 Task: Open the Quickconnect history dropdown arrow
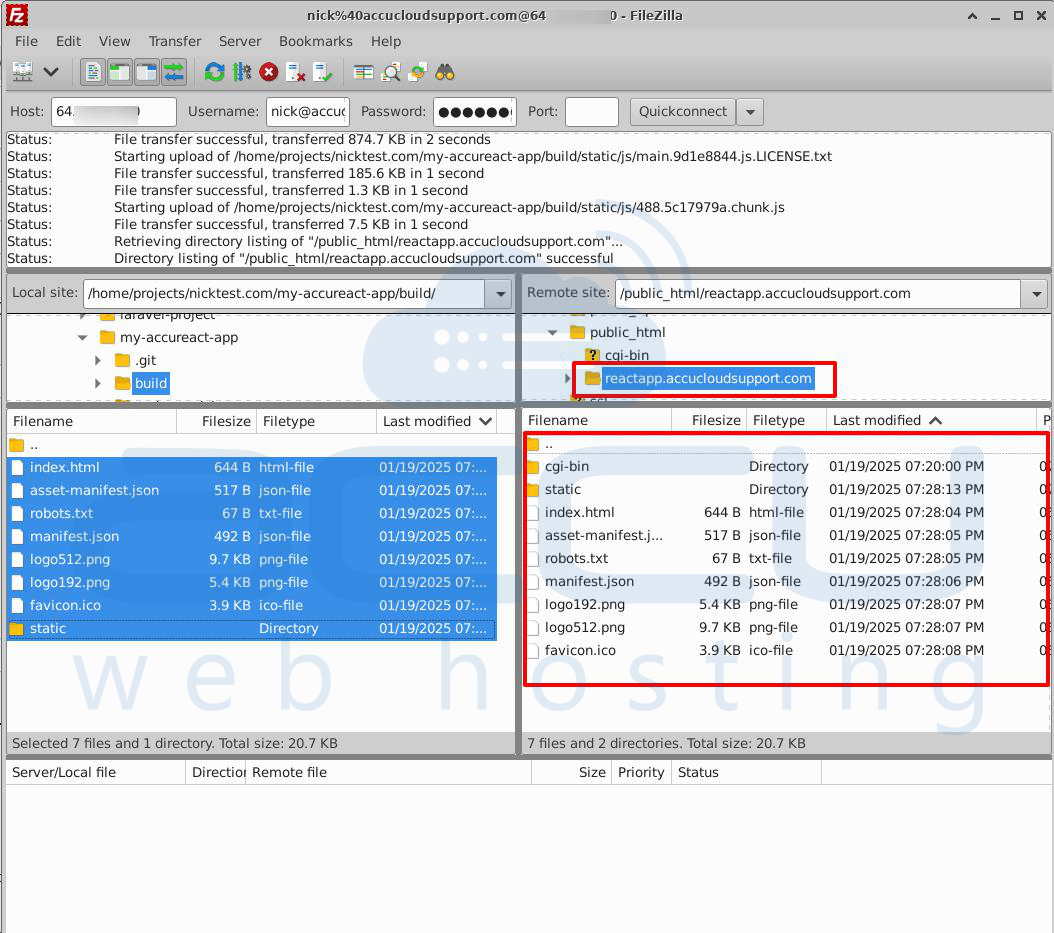tap(750, 112)
